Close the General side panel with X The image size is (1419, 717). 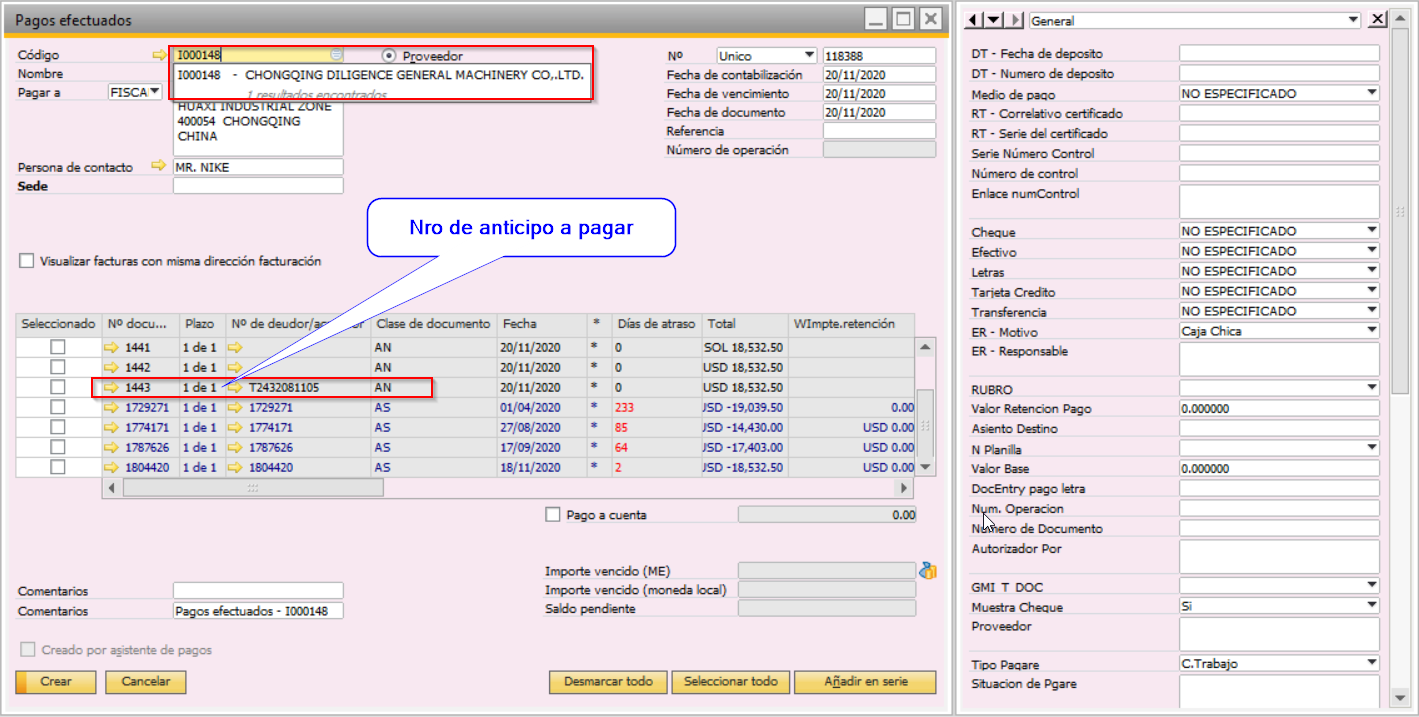tap(1376, 20)
